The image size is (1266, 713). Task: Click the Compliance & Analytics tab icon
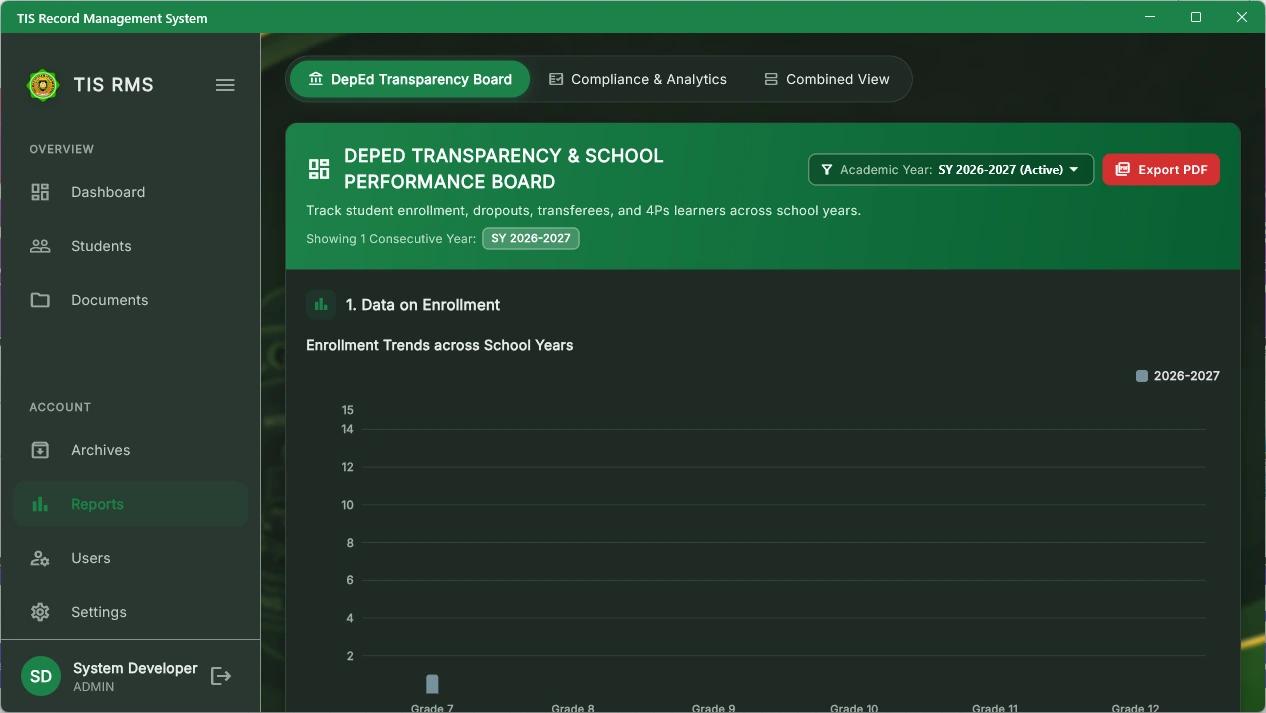tap(556, 79)
